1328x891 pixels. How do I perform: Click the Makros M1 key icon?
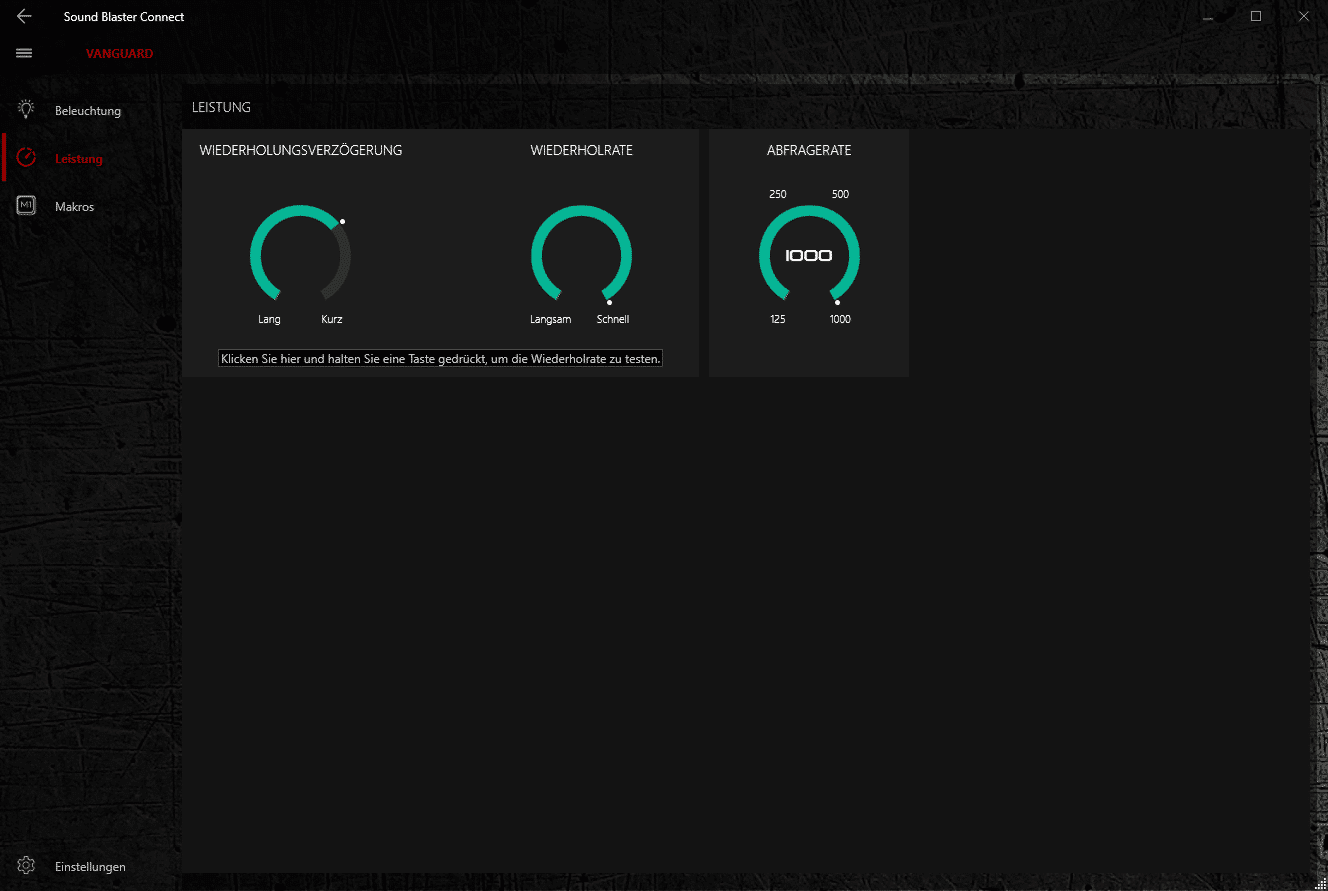26,206
